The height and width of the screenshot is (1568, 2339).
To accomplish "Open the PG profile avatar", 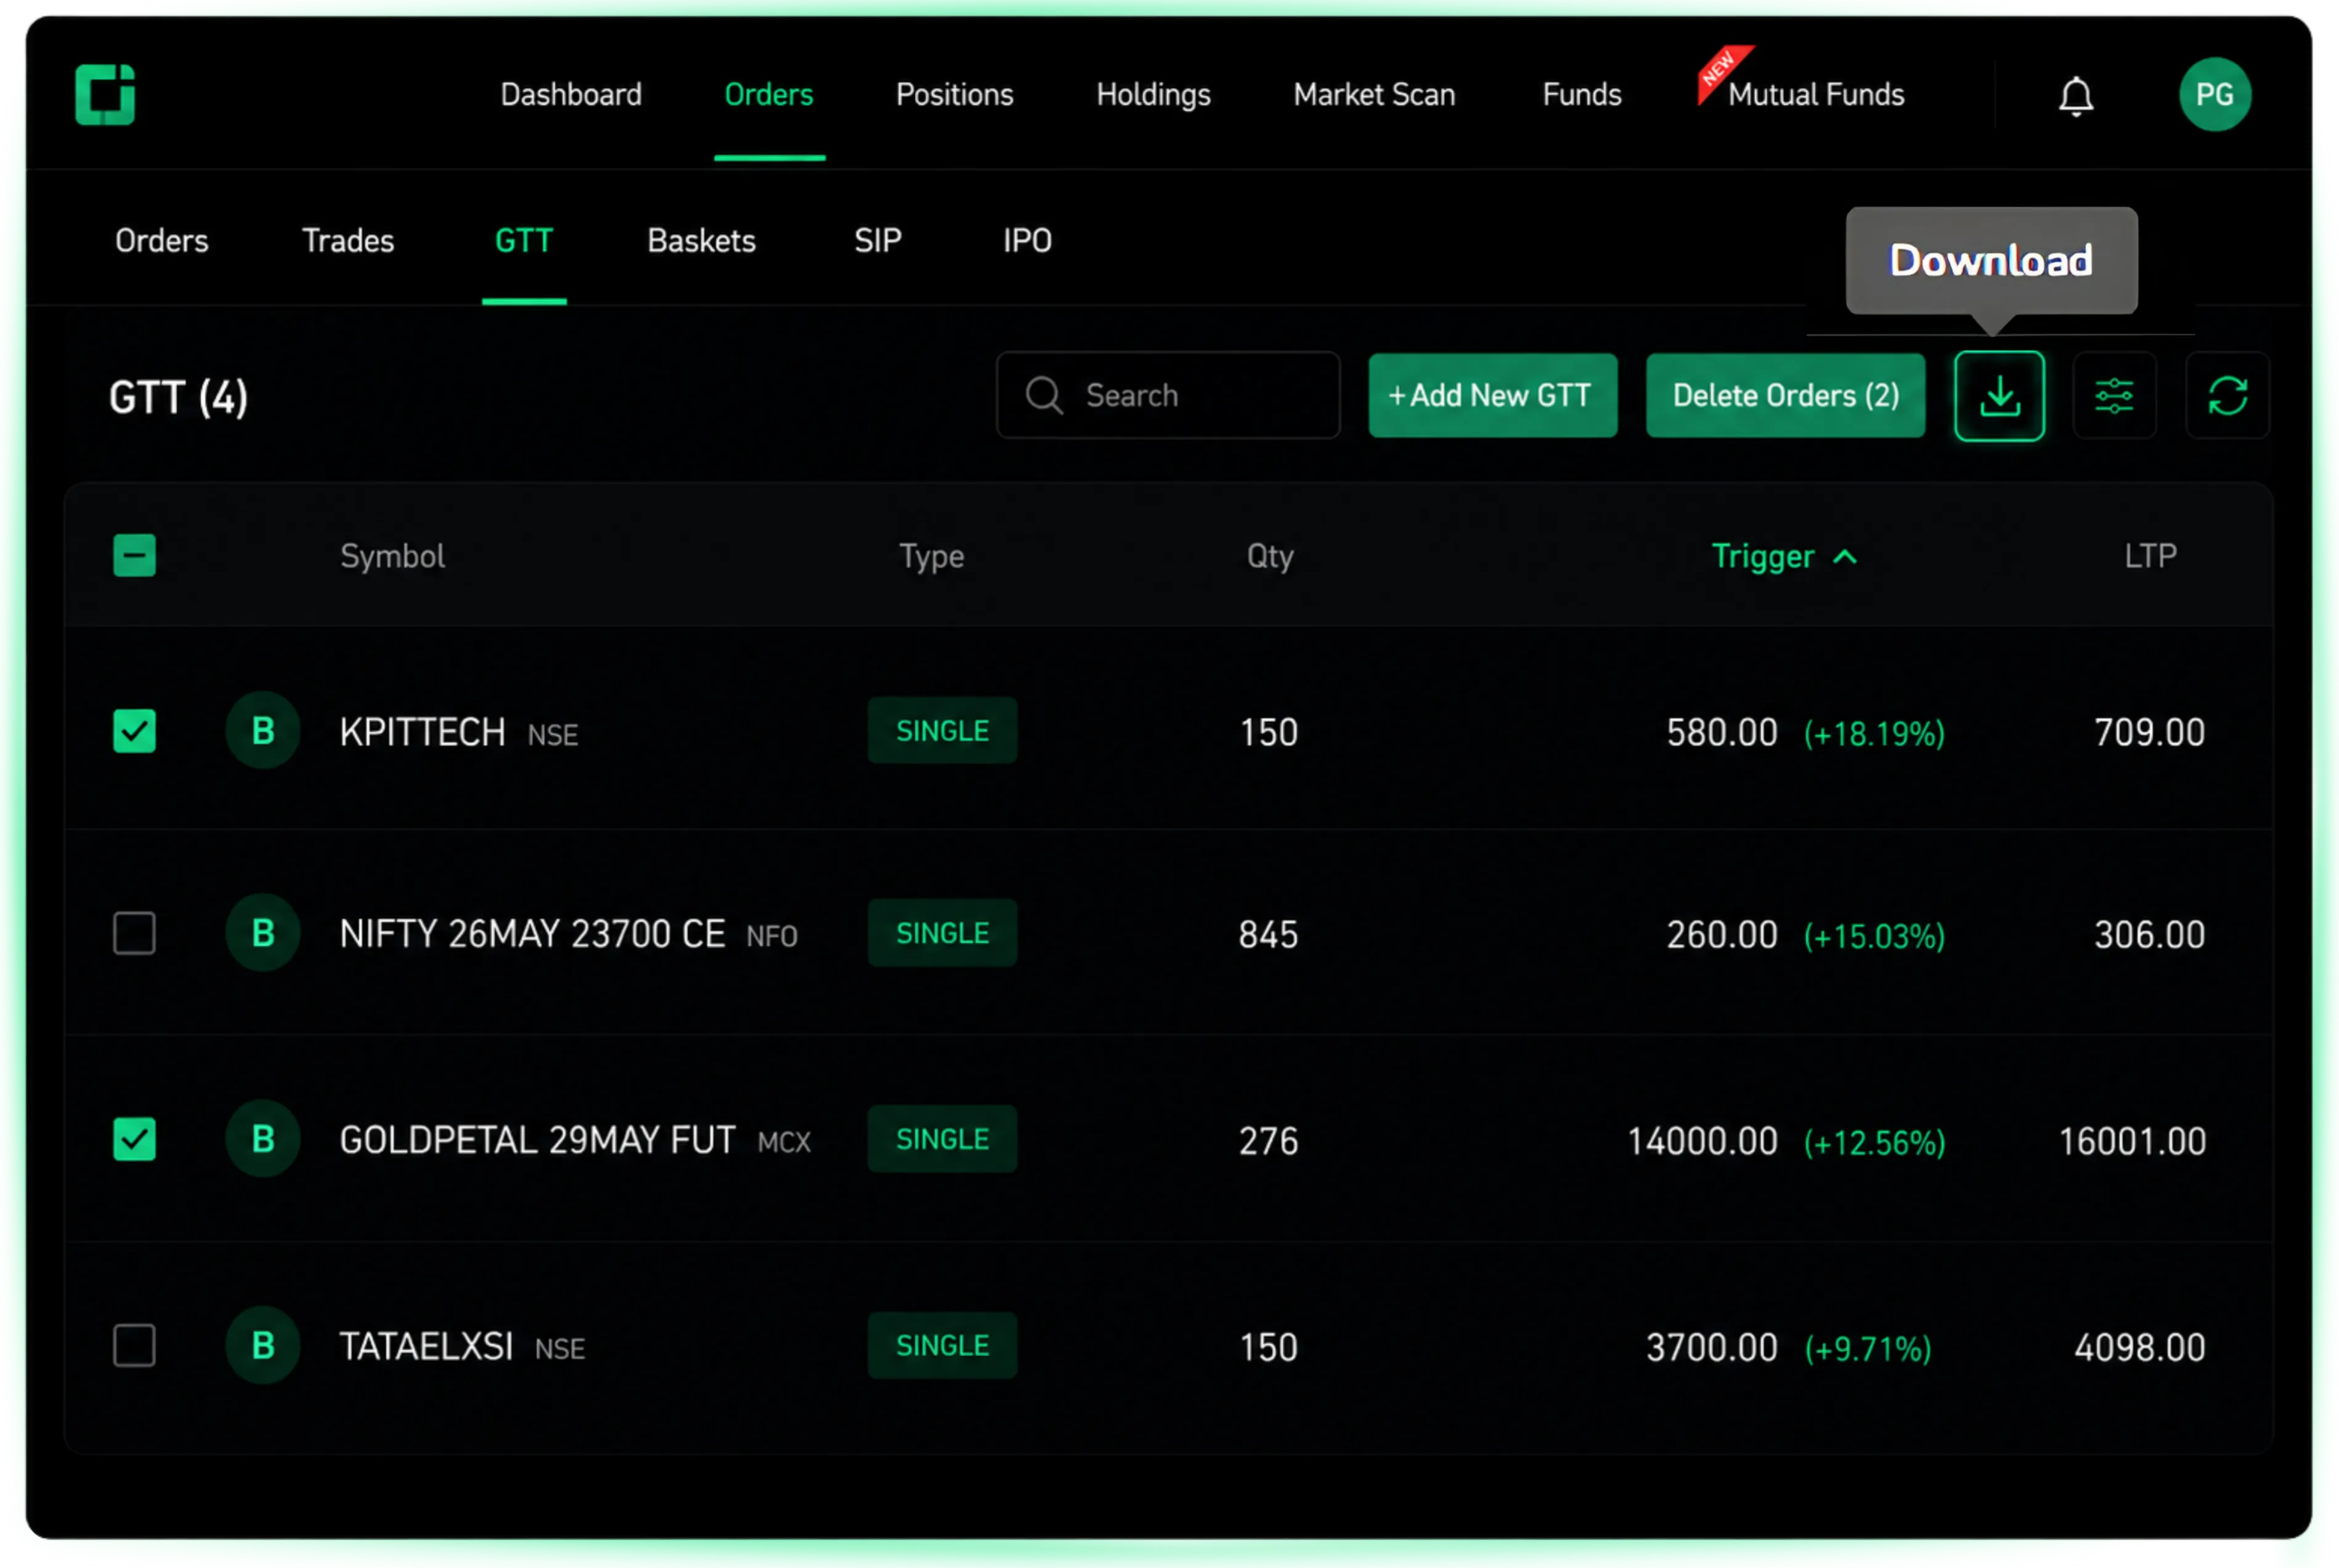I will click(x=2215, y=94).
